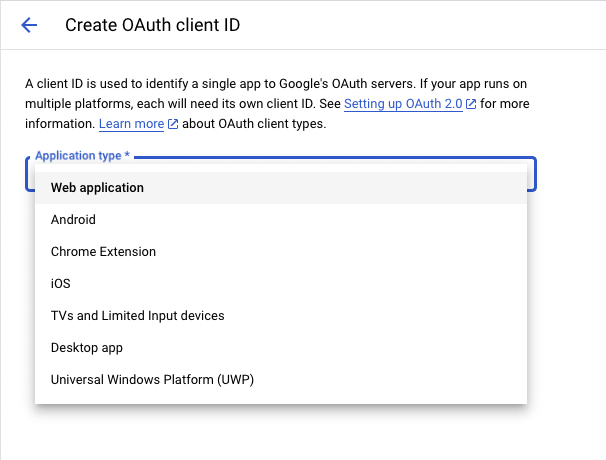Open the Setting up OAuth 2.0 link
This screenshot has width=606, height=460.
[x=403, y=104]
